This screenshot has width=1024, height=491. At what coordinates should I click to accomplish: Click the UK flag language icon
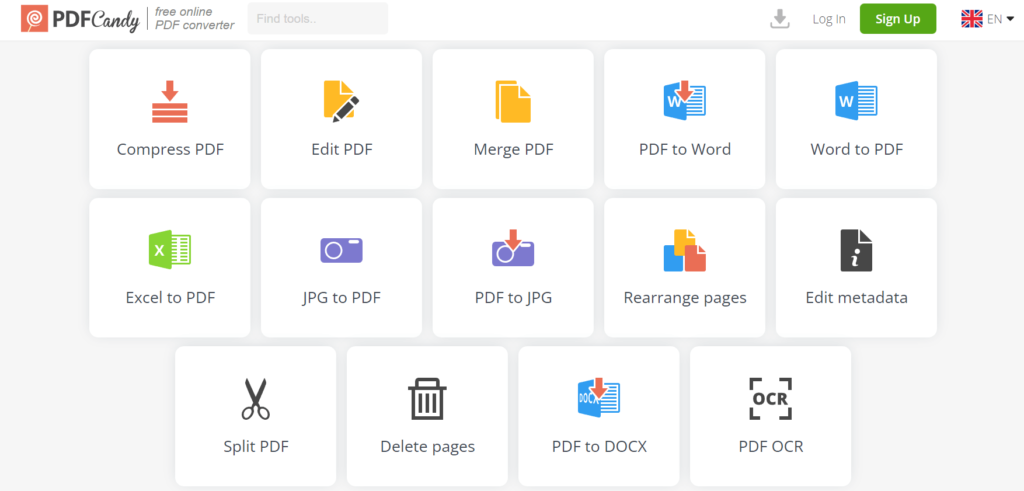pos(972,19)
